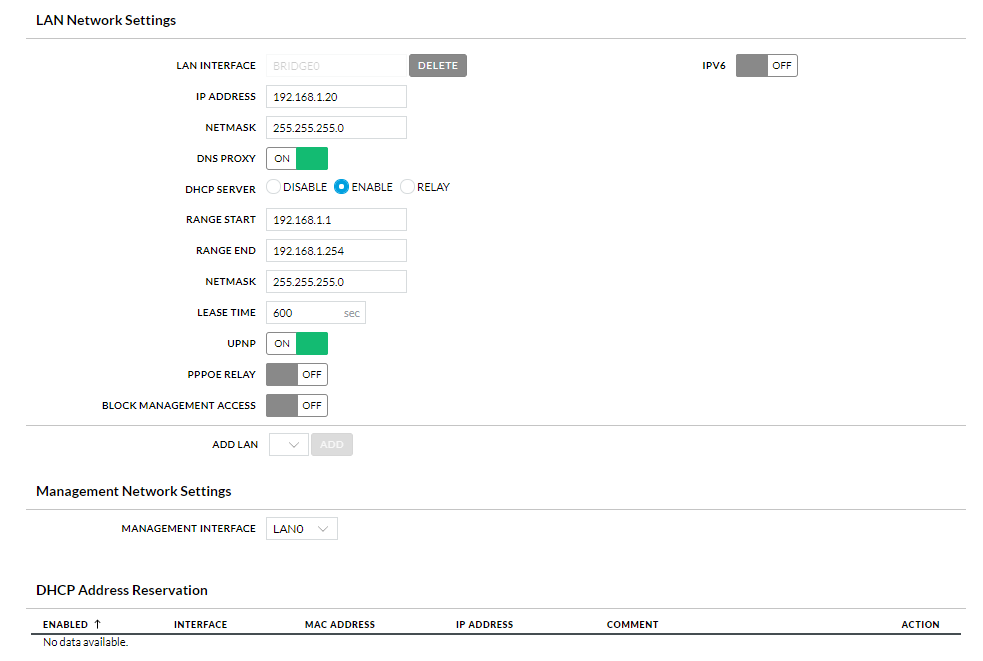The image size is (983, 661).
Task: Sort by the Comment column header
Action: tap(632, 625)
